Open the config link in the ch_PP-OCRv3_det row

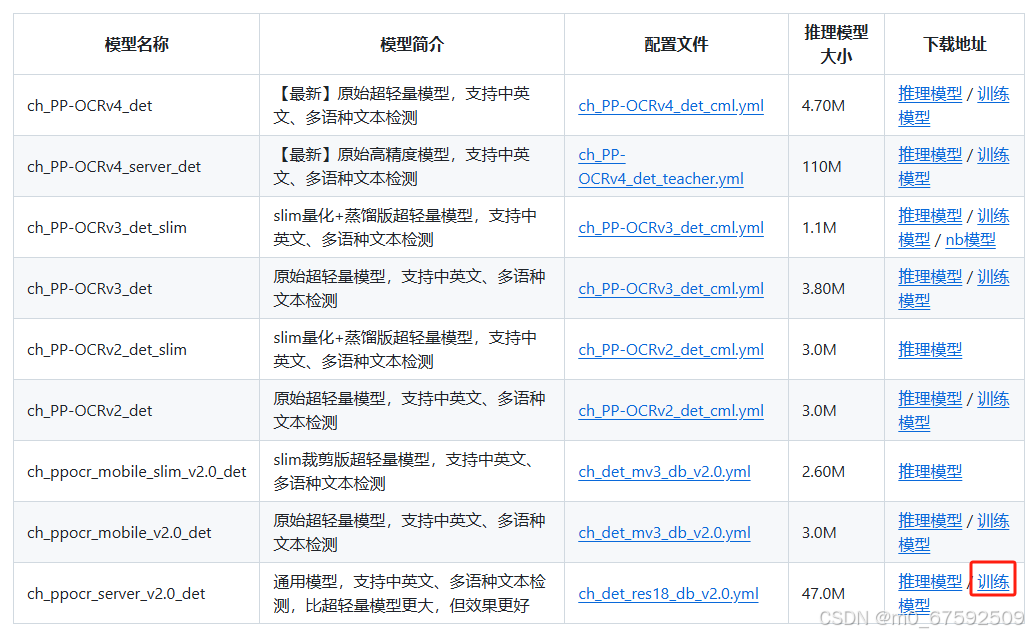(x=671, y=288)
